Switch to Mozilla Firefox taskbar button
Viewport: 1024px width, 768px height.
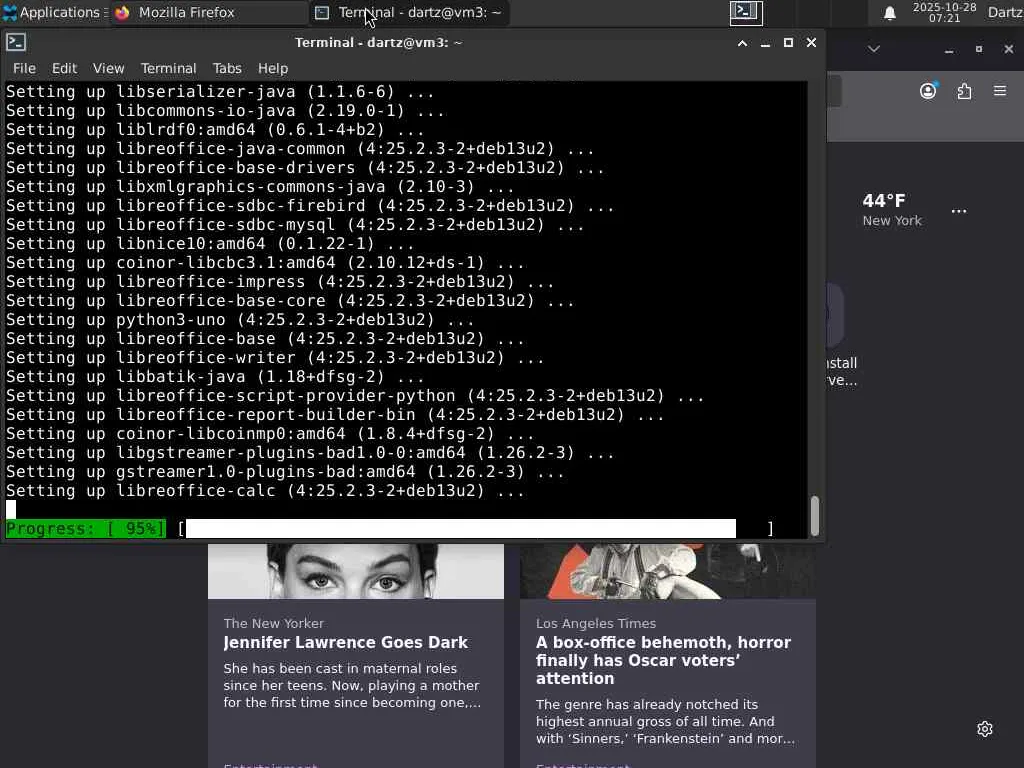pyautogui.click(x=209, y=12)
